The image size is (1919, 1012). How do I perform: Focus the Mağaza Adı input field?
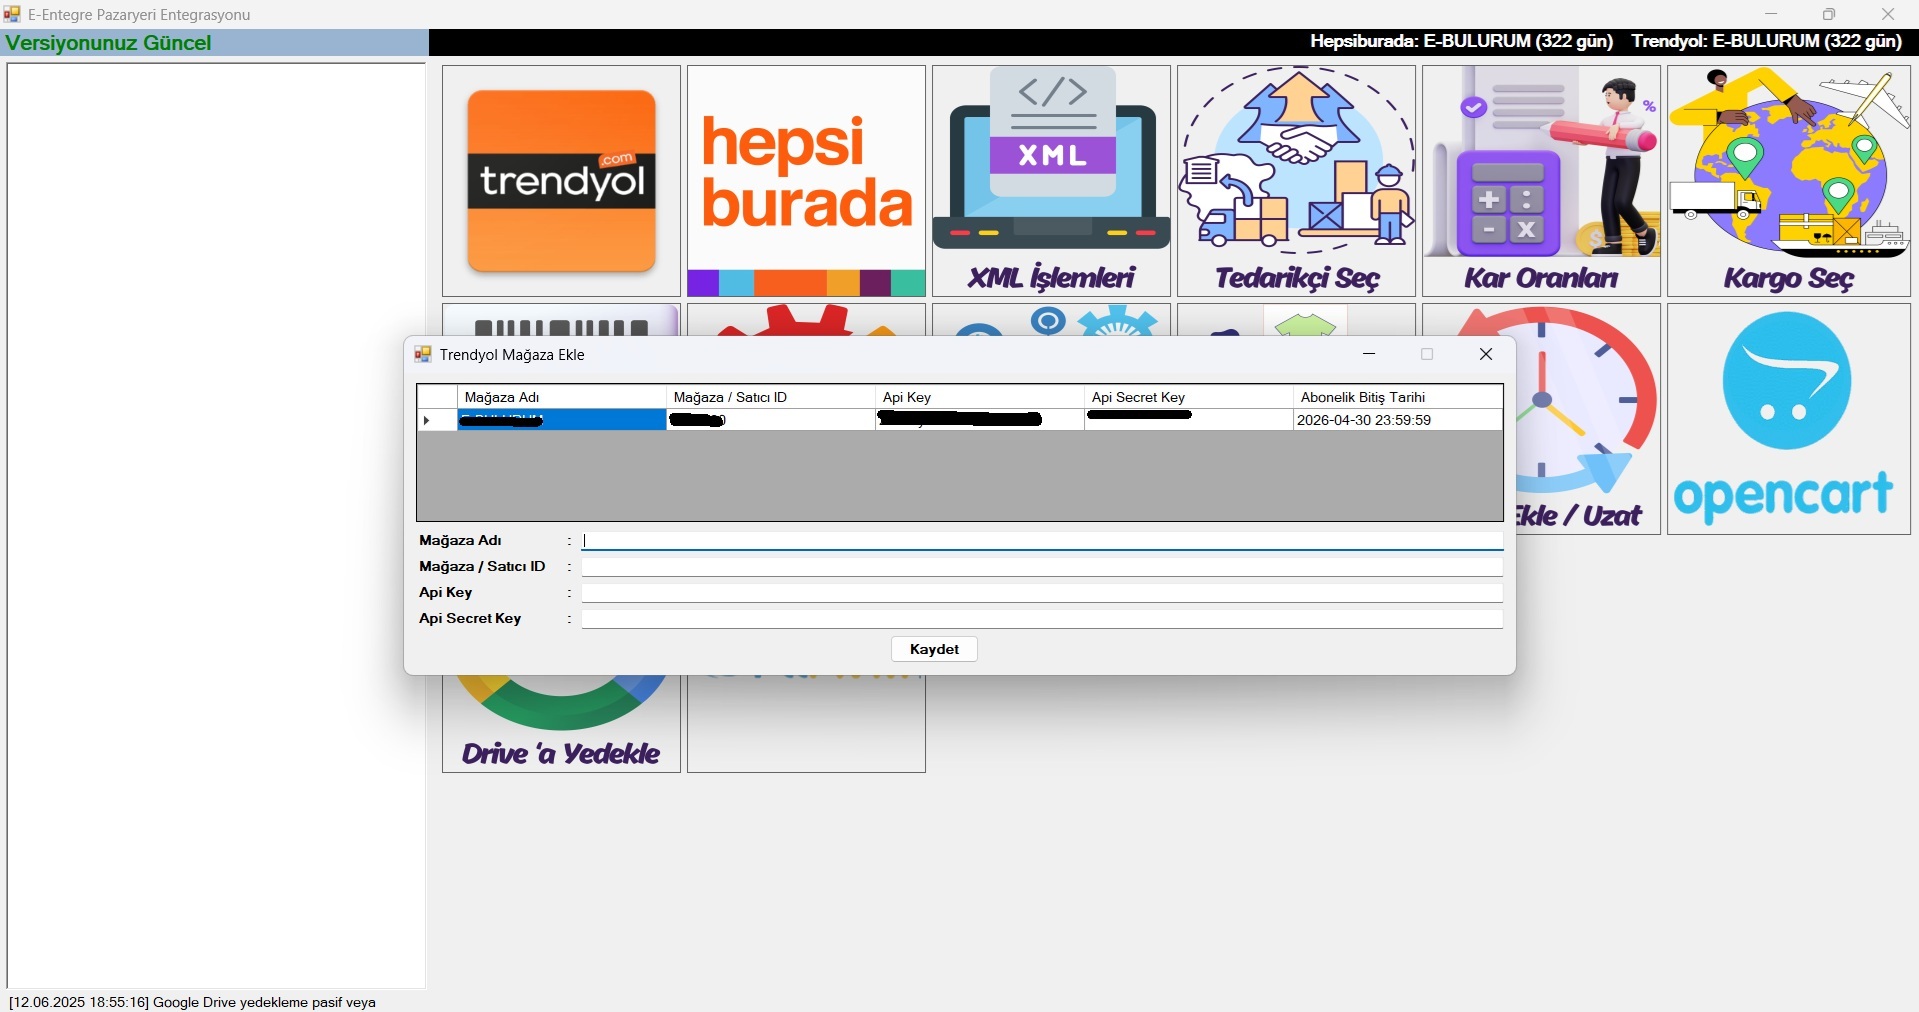[x=1042, y=540]
